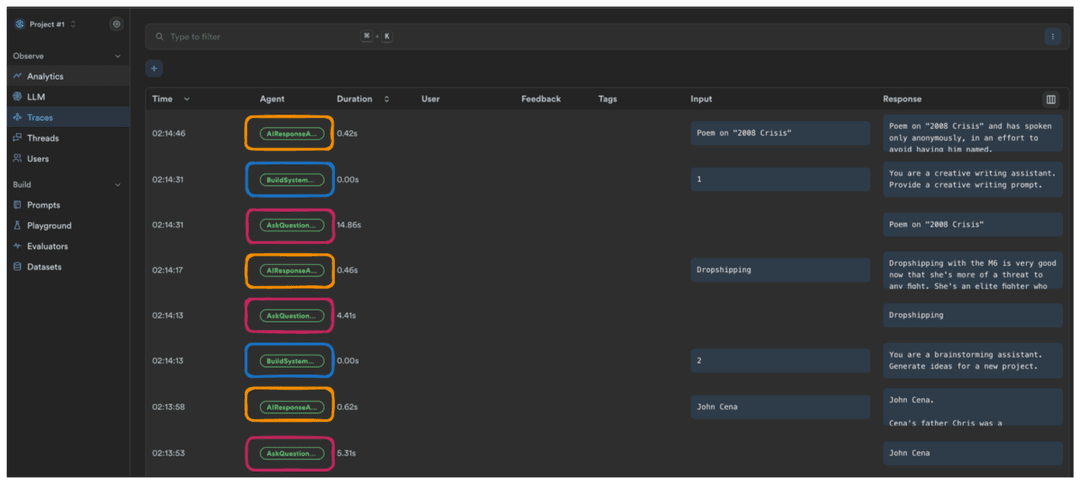The image size is (1080, 484).
Task: Collapse the Build section
Action: click(118, 185)
